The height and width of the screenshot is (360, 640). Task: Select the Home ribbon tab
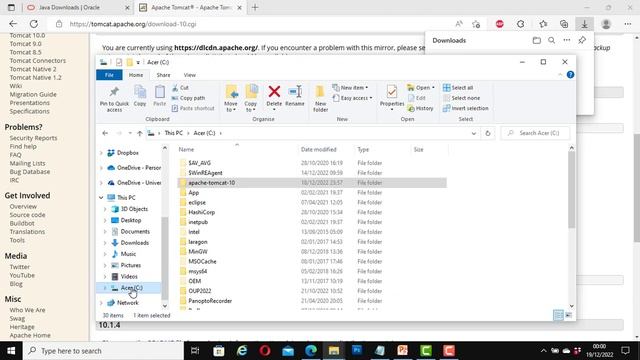(136, 75)
